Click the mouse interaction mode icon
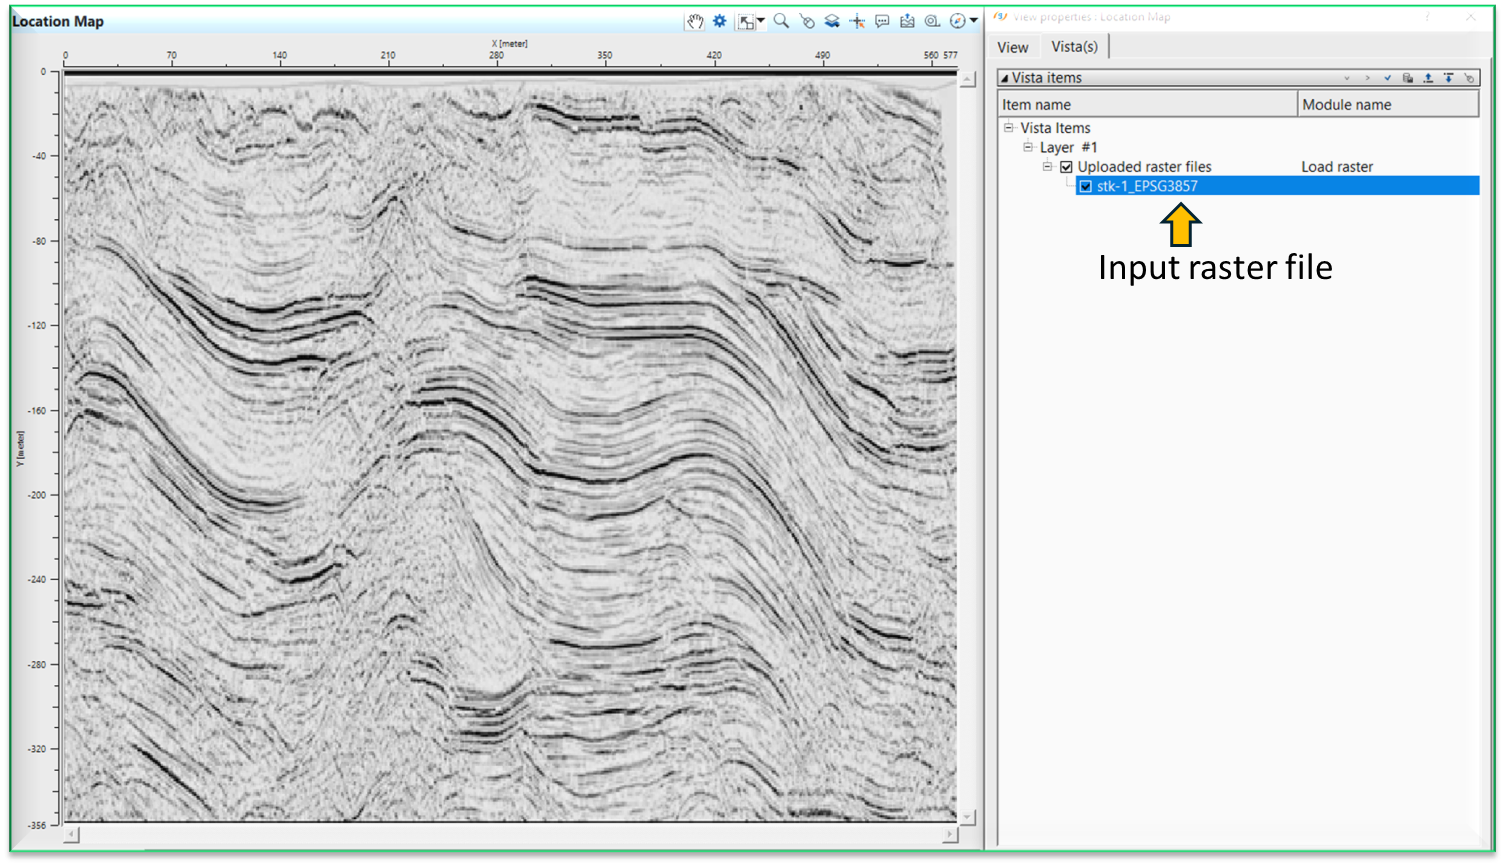Viewport: 1505px width, 866px height. tap(806, 21)
